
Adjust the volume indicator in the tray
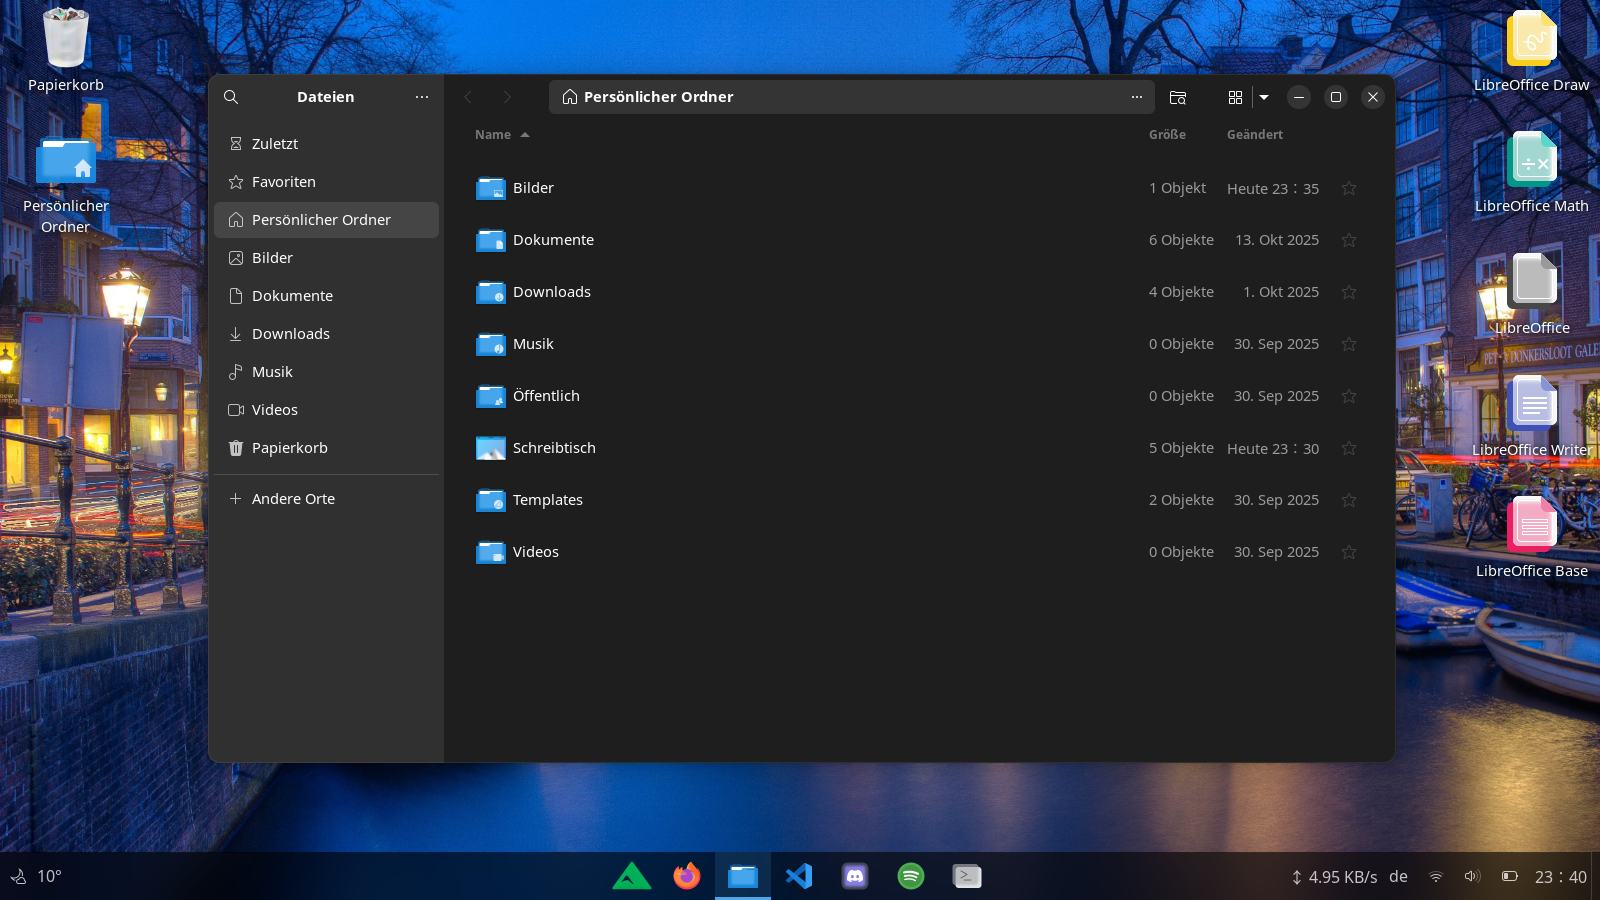[x=1471, y=876]
